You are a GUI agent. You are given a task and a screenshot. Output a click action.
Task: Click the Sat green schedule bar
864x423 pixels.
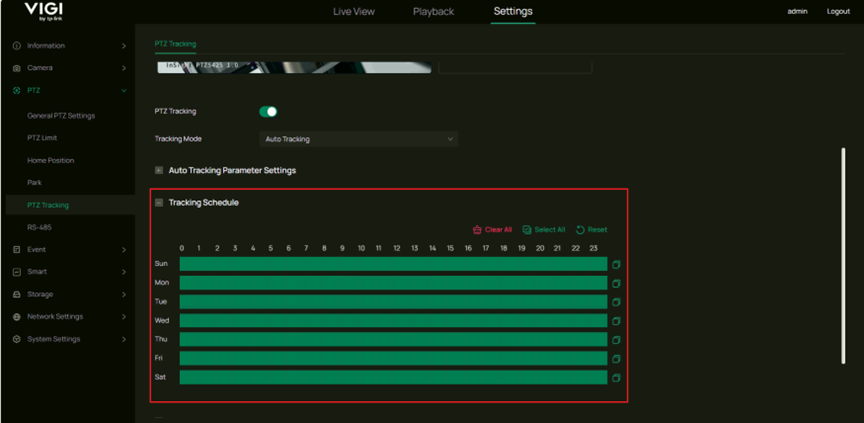[393, 377]
